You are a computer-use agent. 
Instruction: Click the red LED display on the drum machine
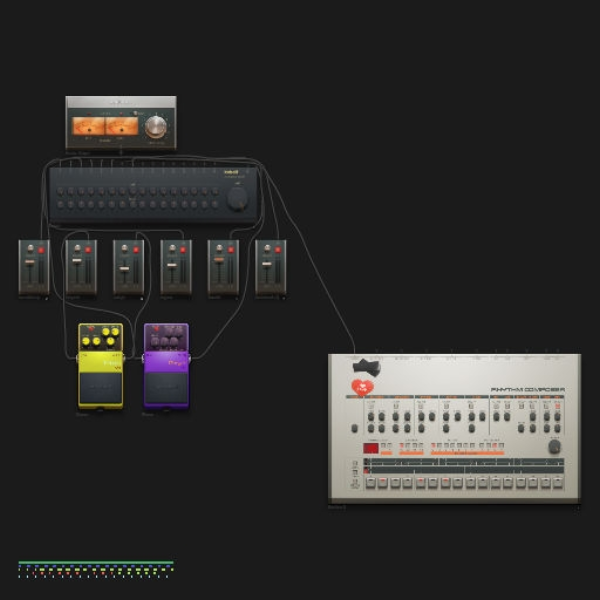click(371, 448)
